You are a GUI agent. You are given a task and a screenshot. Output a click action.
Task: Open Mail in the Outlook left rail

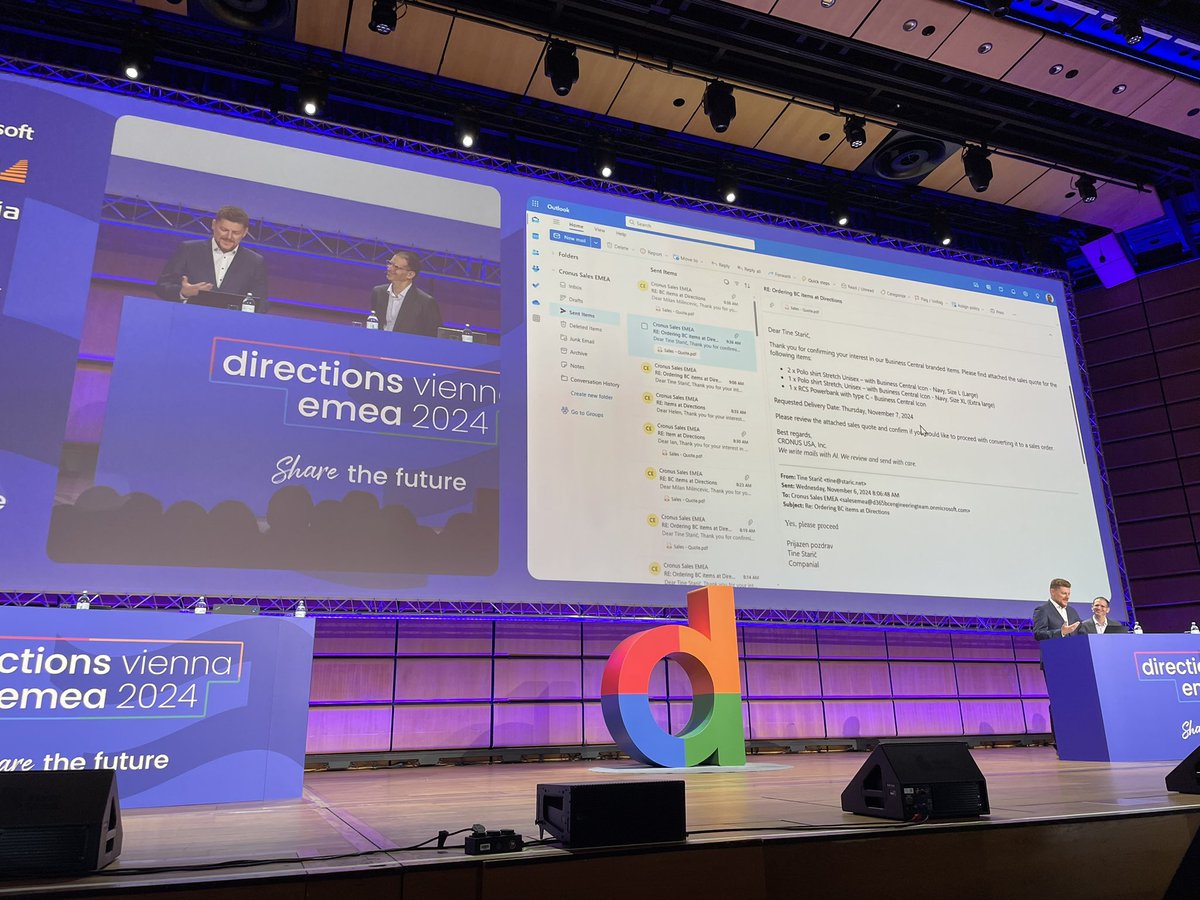click(536, 220)
